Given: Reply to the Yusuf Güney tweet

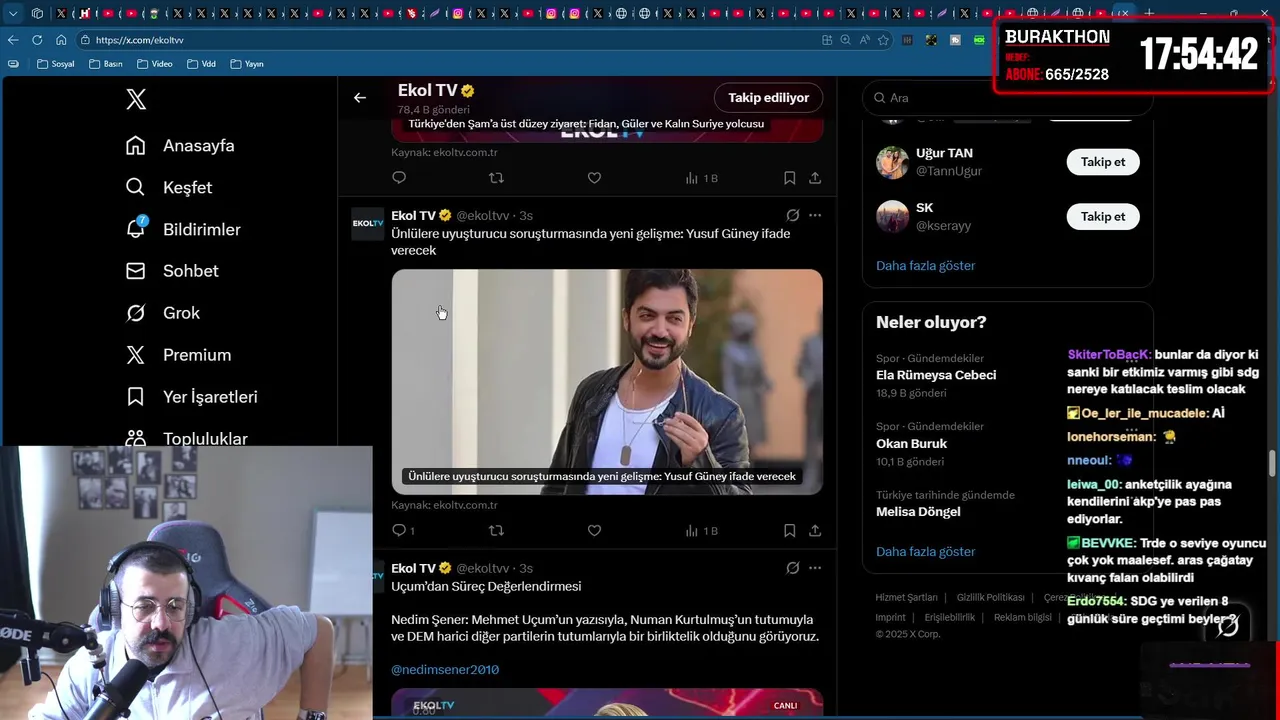Looking at the screenshot, I should [399, 530].
